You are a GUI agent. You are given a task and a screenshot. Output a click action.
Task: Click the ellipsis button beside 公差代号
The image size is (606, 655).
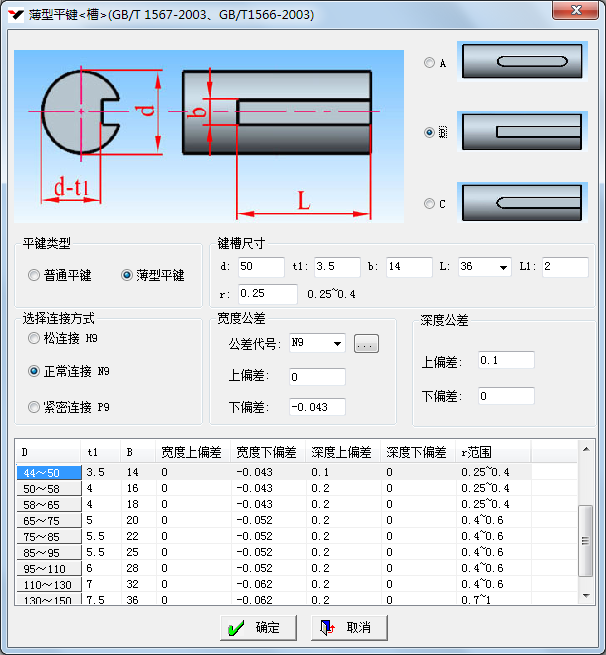pyautogui.click(x=366, y=343)
